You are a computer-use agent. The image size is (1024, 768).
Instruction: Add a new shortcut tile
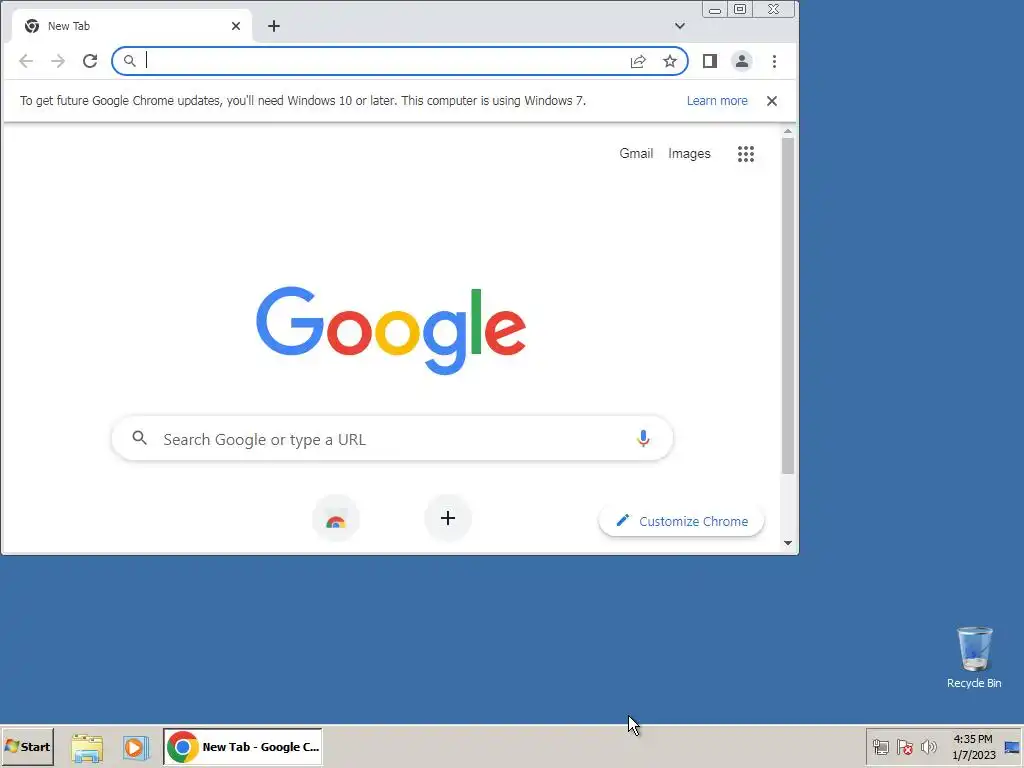[x=448, y=519]
